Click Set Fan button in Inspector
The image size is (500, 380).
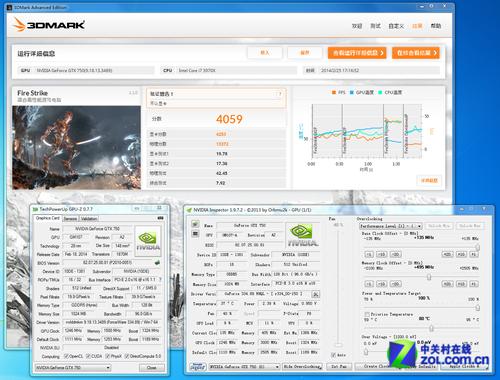pyautogui.click(x=339, y=367)
